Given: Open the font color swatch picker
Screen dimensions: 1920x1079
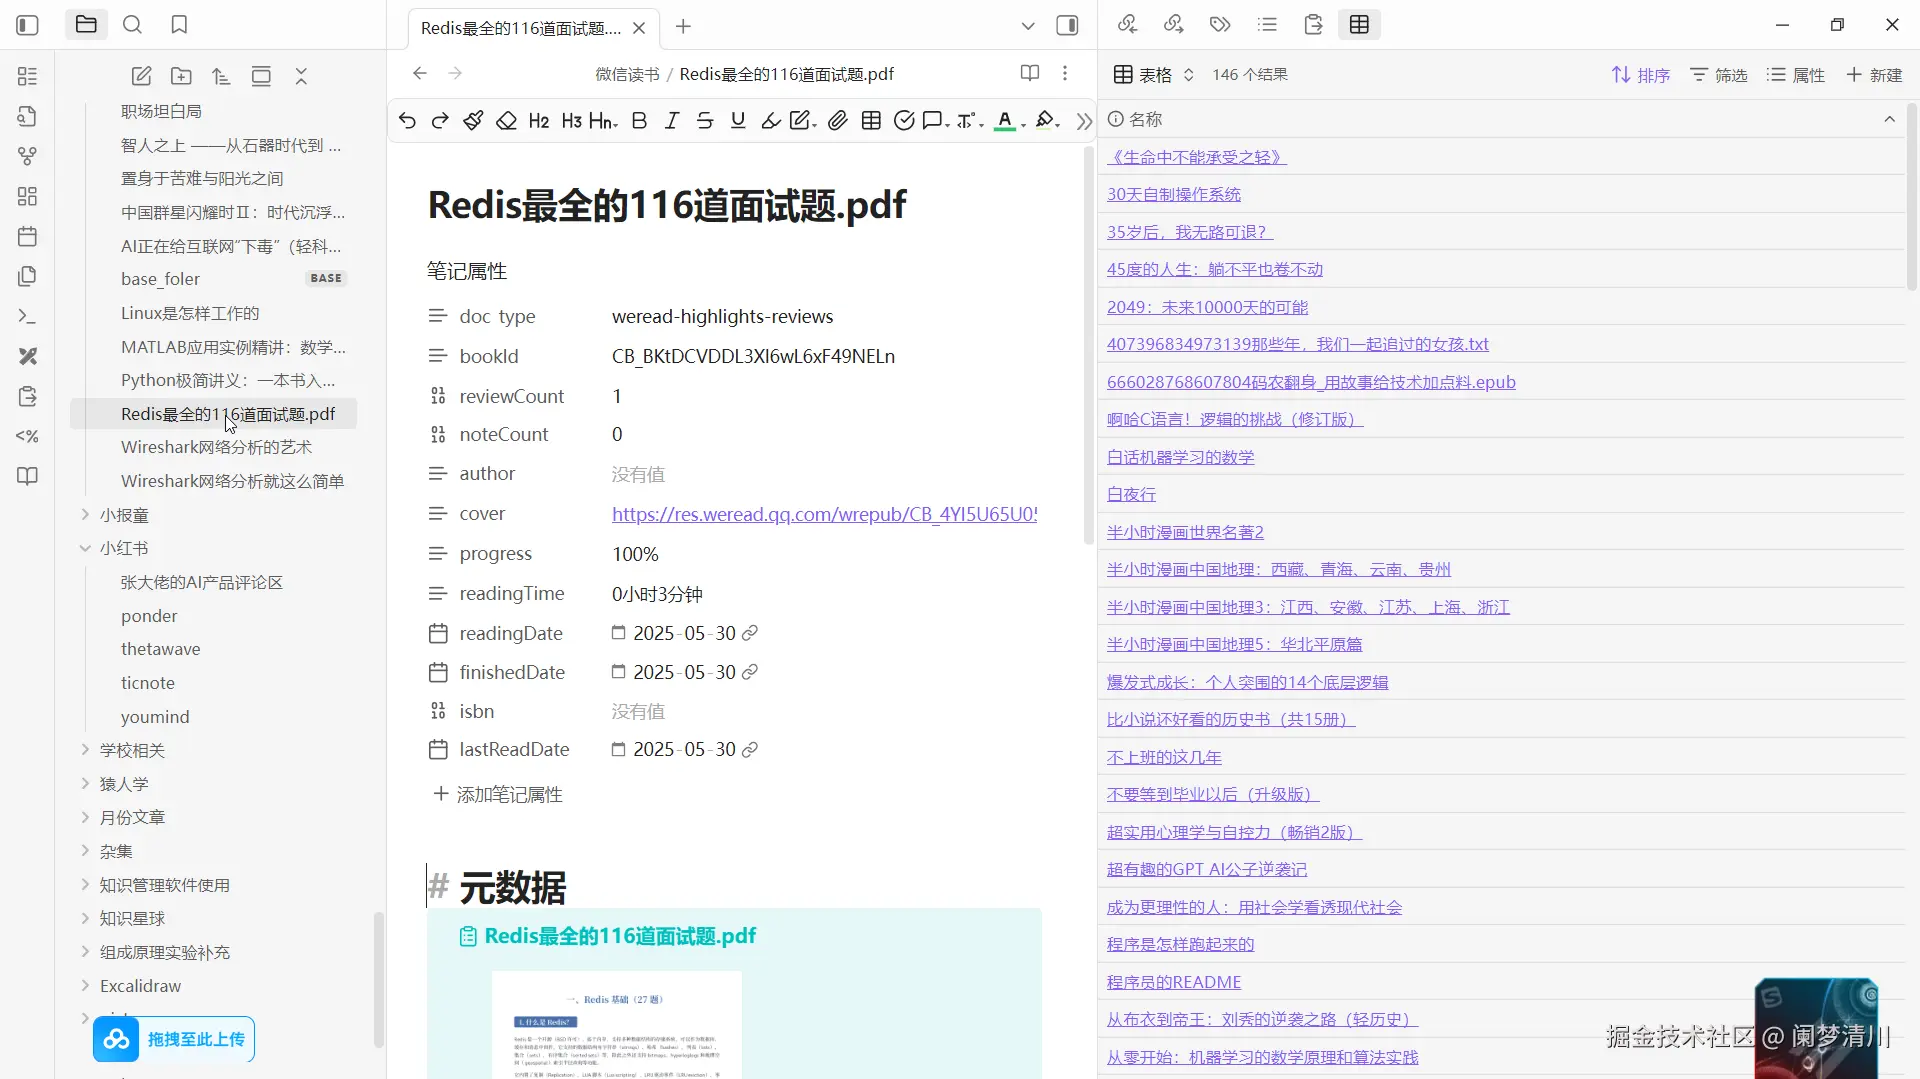Looking at the screenshot, I should pyautogui.click(x=1007, y=120).
